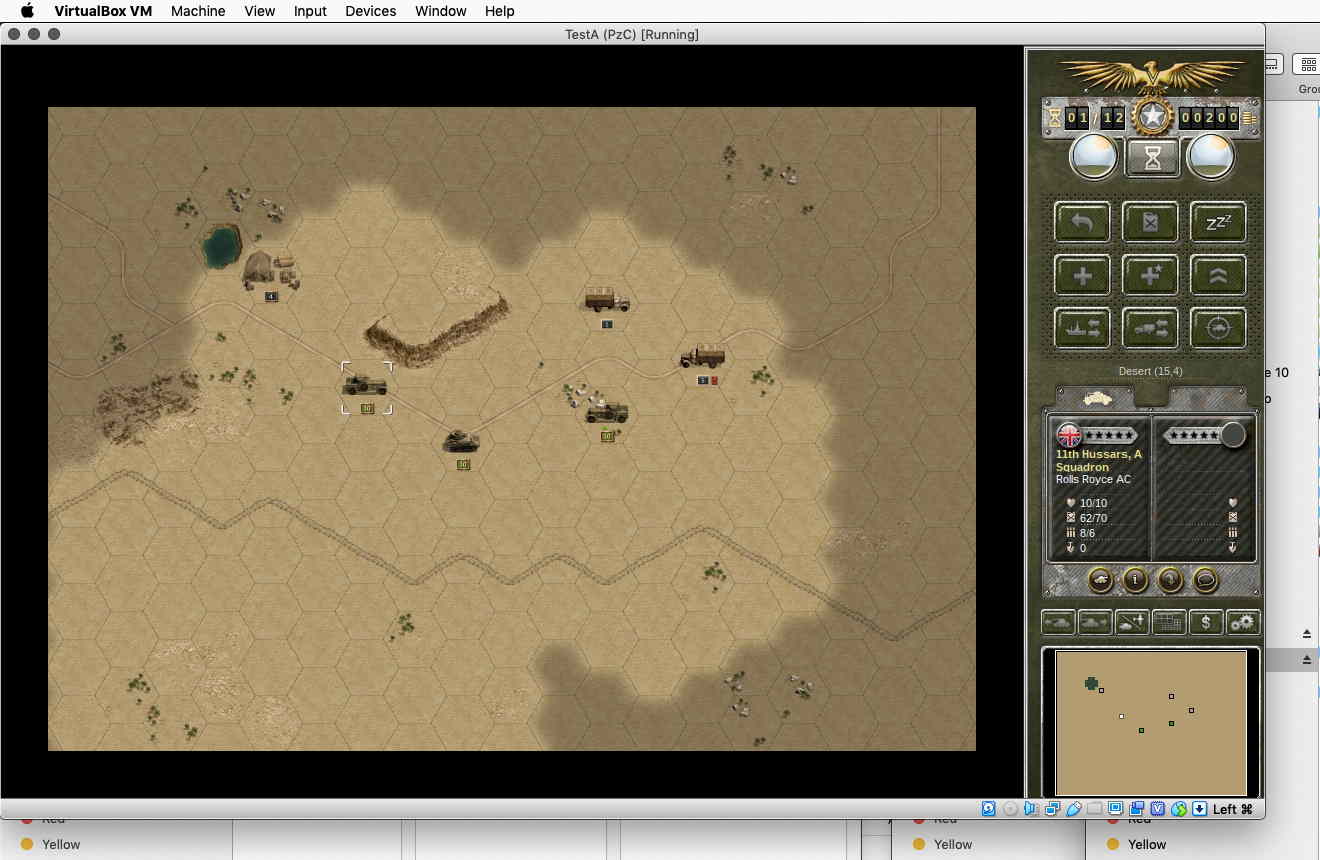Screen dimensions: 1320x860
Task: Click the End Turn hourglass button
Action: (x=1152, y=158)
